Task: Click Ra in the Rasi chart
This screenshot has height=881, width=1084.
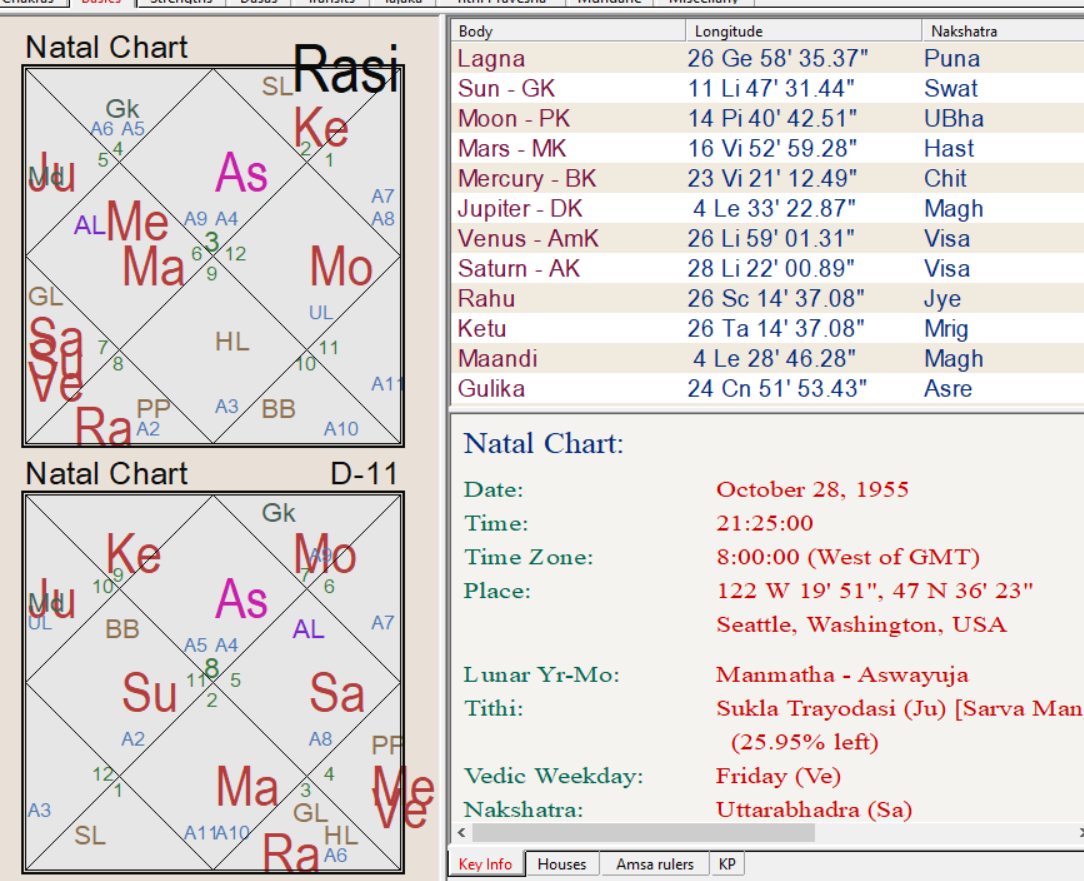Action: coord(102,427)
